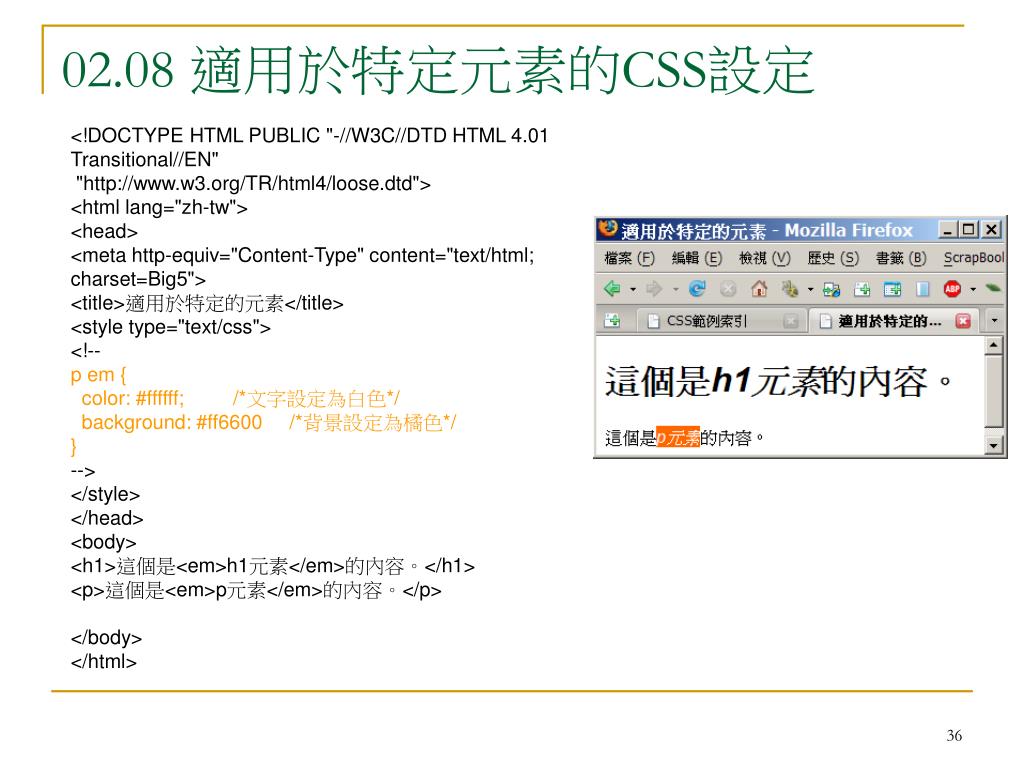1024x768 pixels.
Task: Click the <html lang="zh-tw"> line
Action: point(159,208)
